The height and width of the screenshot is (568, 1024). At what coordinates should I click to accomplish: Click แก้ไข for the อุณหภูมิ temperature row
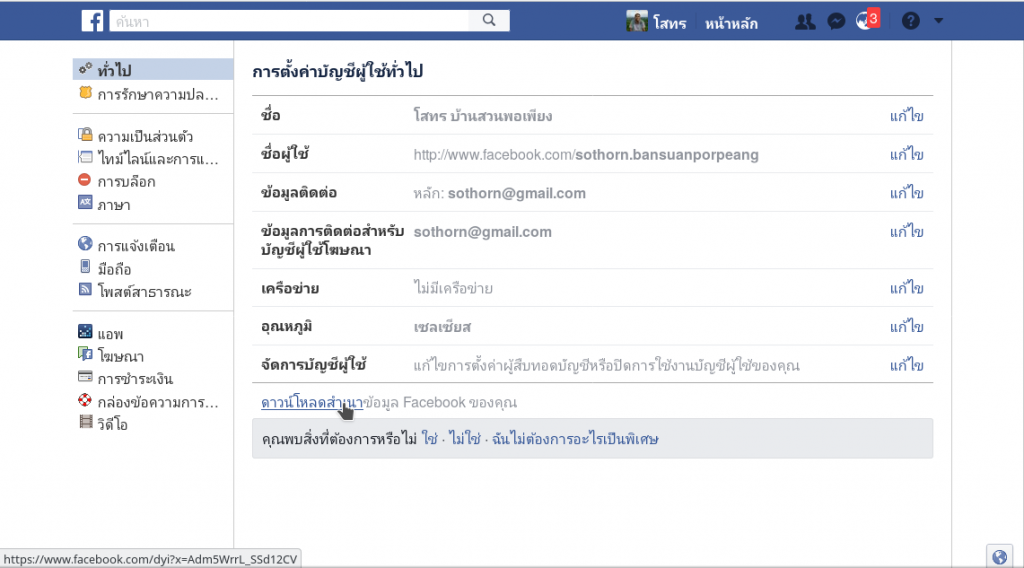[x=906, y=326]
